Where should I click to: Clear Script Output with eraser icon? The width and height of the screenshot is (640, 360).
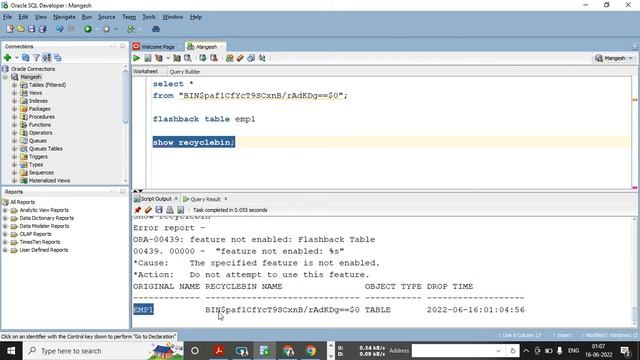pos(148,210)
